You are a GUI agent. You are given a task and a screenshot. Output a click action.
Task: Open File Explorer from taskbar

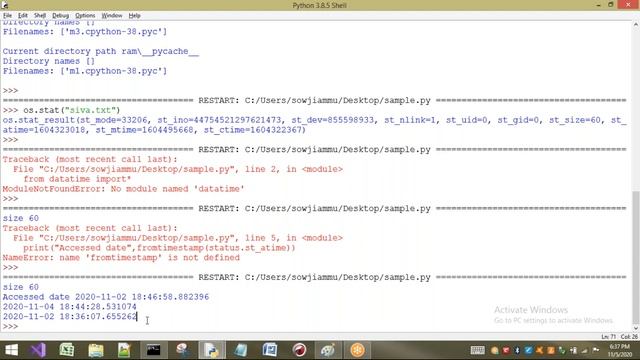point(96,350)
